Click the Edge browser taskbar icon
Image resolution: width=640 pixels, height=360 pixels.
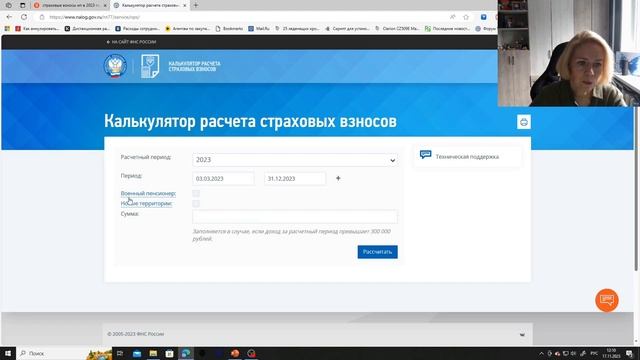pyautogui.click(x=186, y=353)
